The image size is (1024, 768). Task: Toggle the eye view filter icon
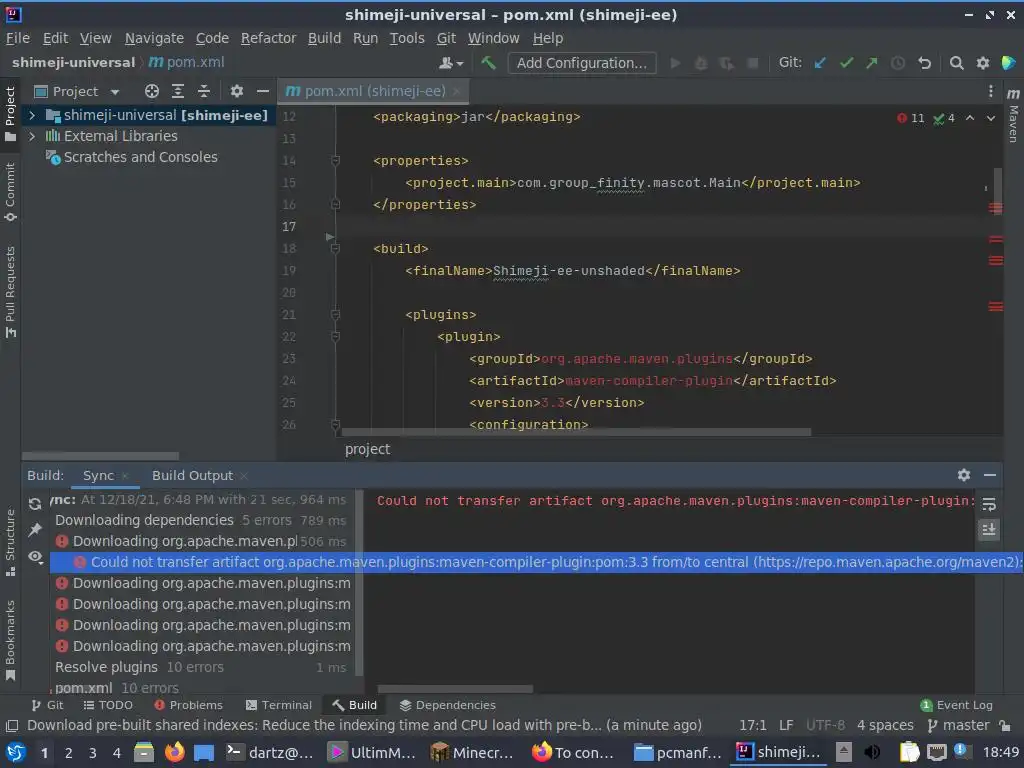coord(35,556)
